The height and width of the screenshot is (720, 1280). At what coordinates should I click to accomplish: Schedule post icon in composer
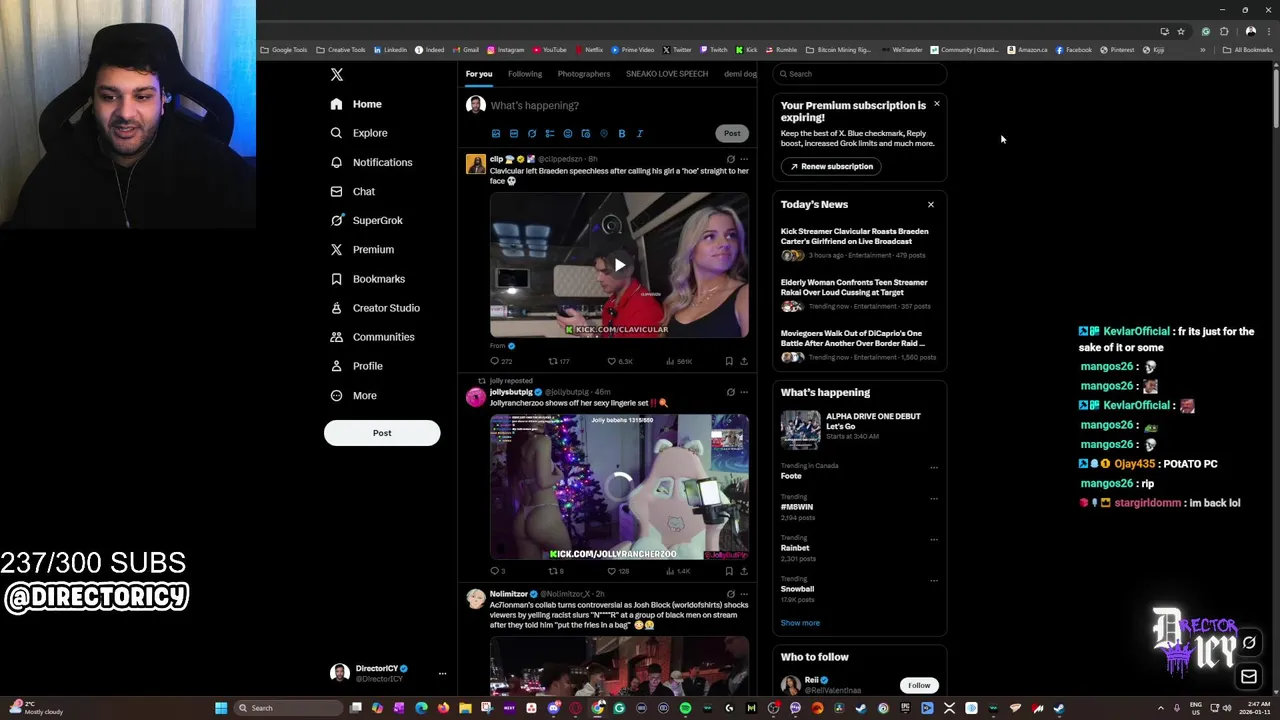586,133
